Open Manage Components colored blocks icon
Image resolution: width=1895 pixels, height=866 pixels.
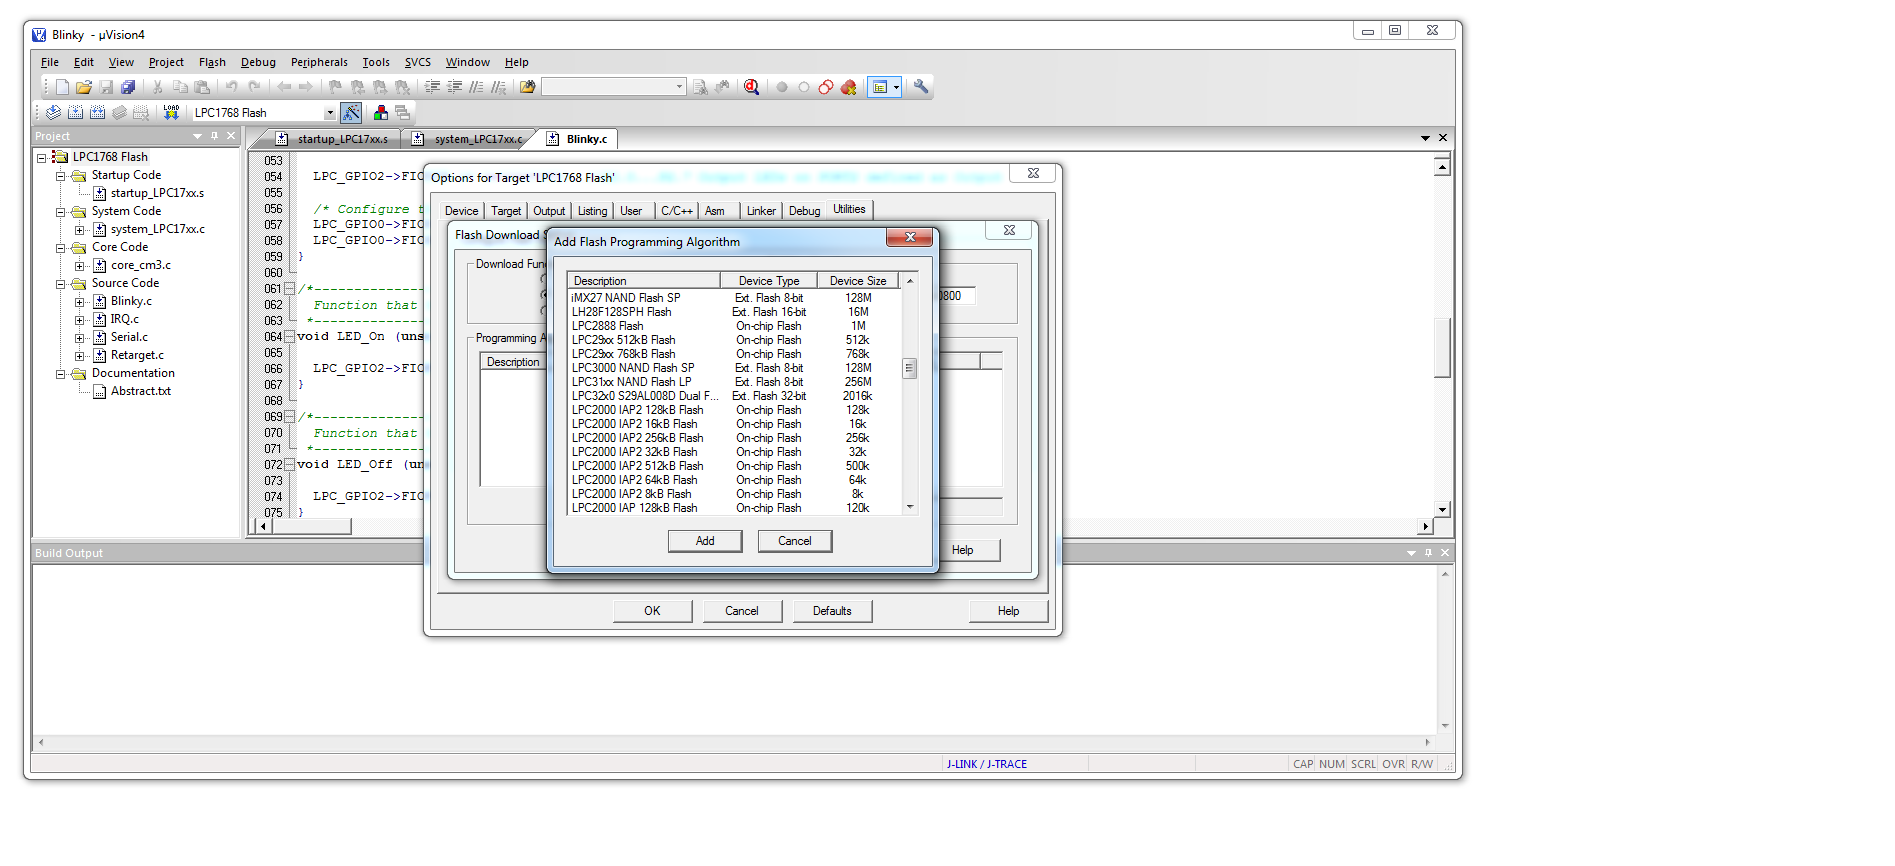[381, 112]
